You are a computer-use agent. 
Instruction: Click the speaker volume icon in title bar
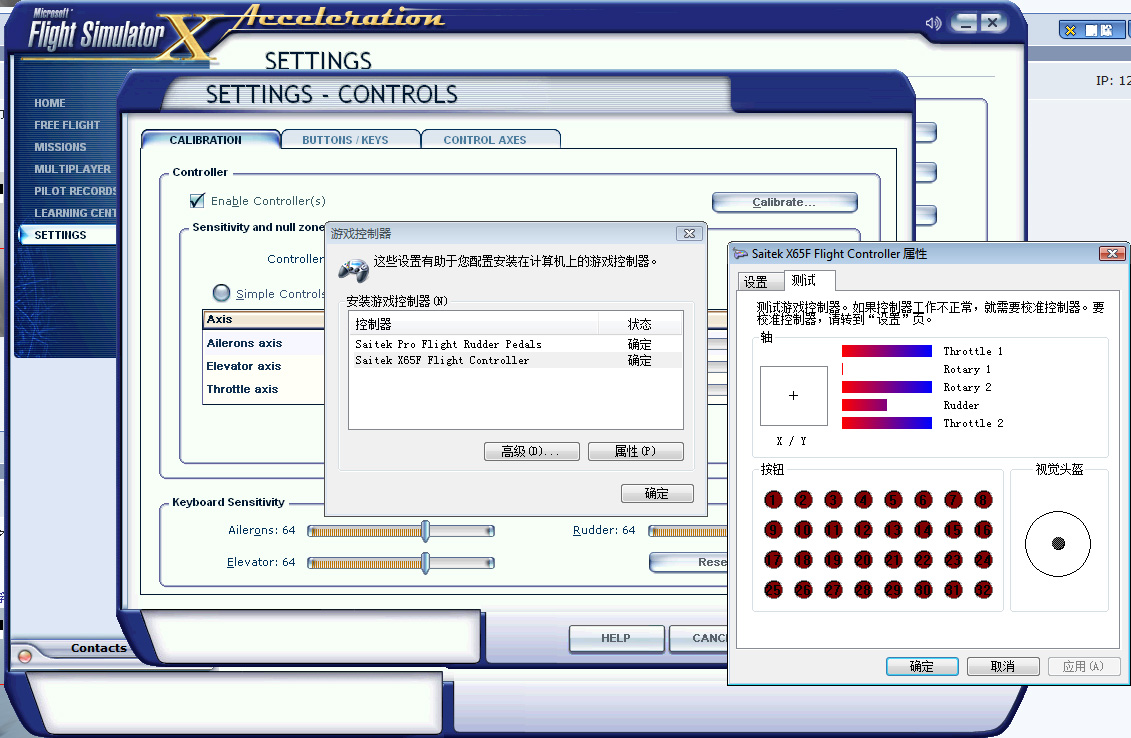pyautogui.click(x=933, y=23)
